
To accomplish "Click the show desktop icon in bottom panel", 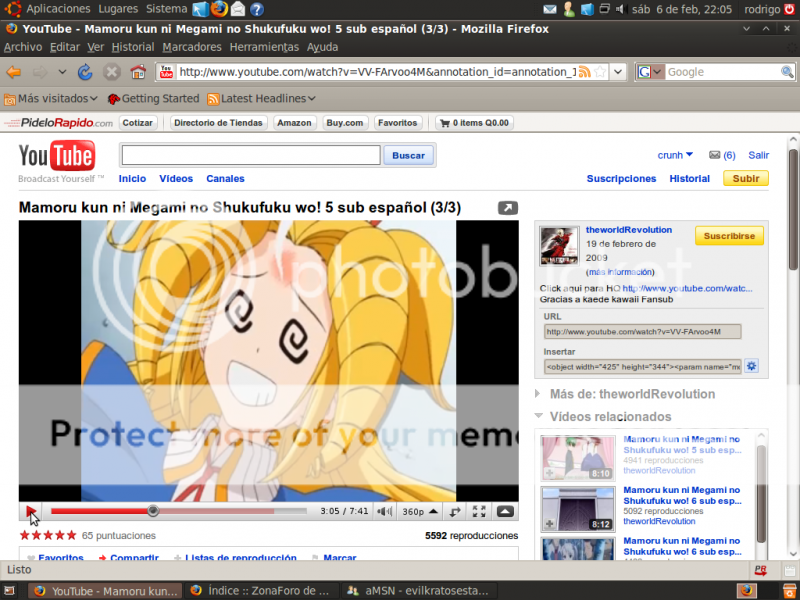I will tap(9, 591).
